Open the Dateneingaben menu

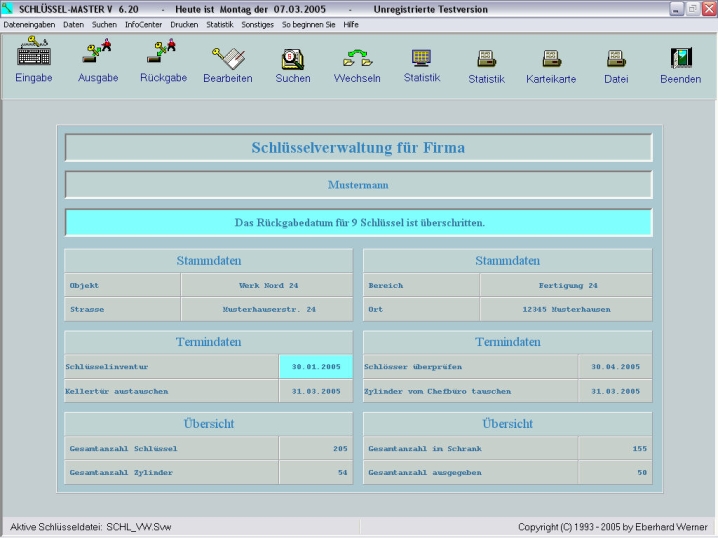pos(29,23)
